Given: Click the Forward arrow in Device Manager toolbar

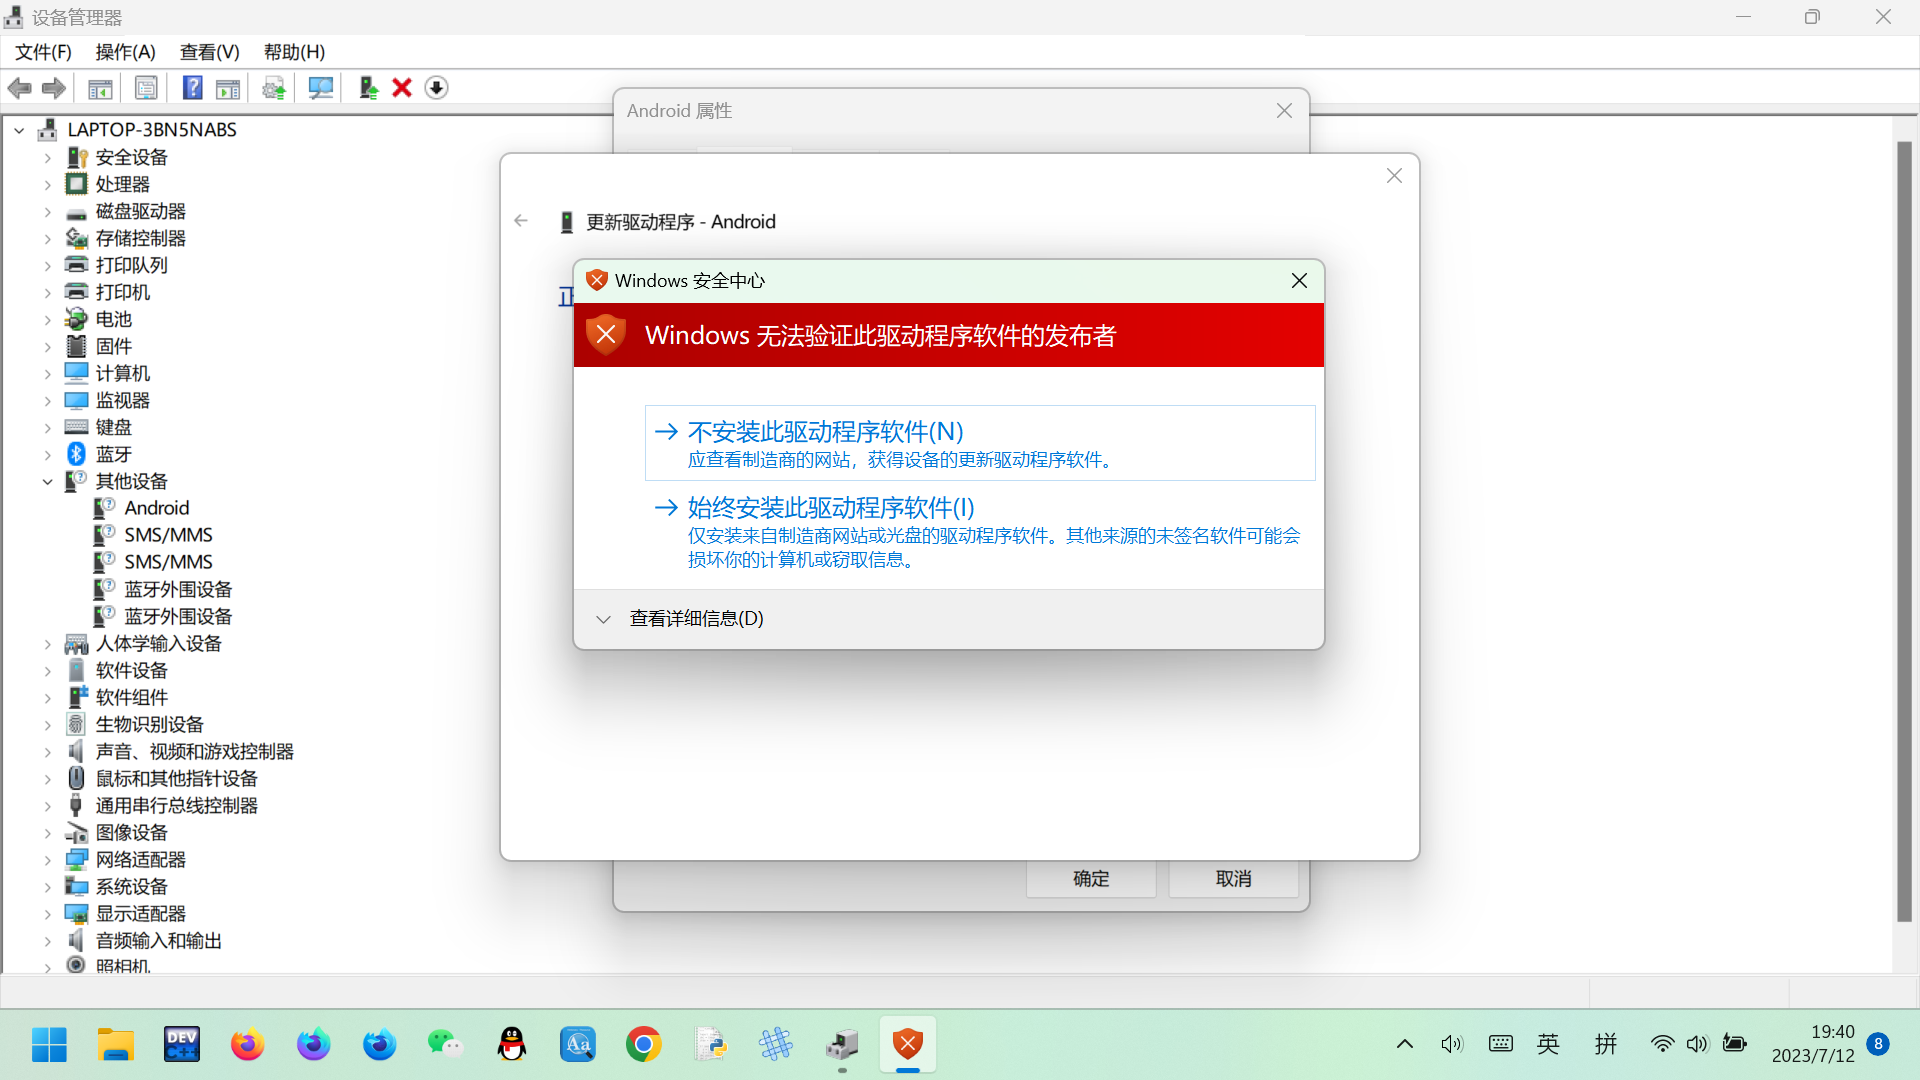Looking at the screenshot, I should click(x=54, y=88).
